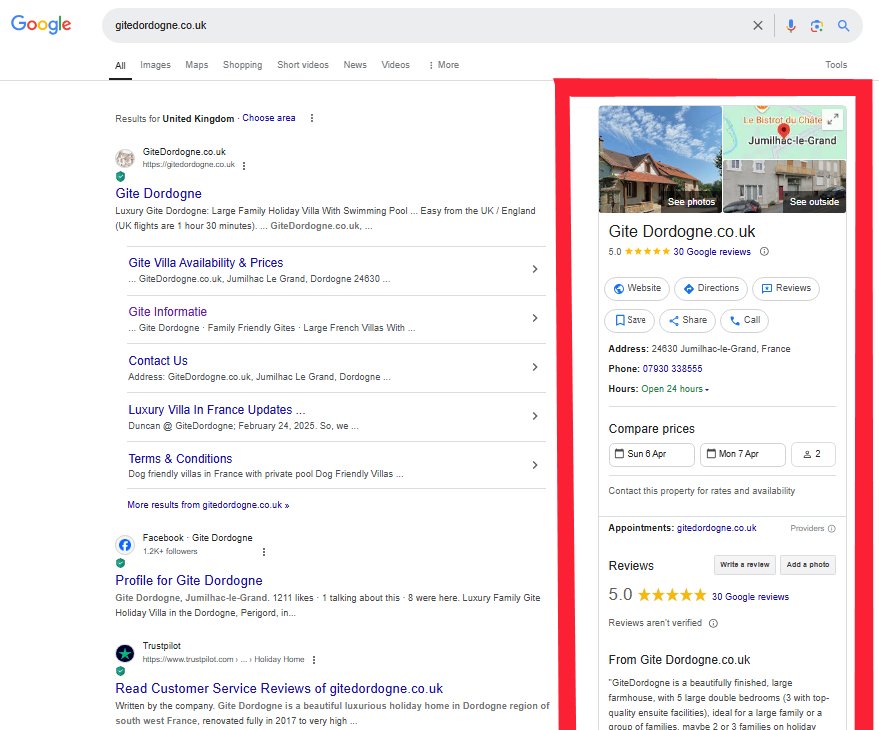Open the More menu
Viewport: 879px width, 730px height.
443,65
